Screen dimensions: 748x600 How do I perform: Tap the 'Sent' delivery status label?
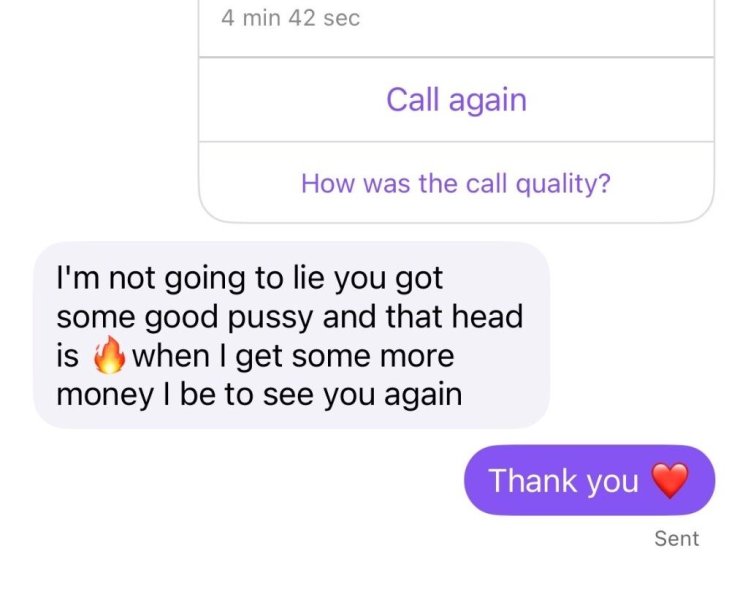point(676,538)
